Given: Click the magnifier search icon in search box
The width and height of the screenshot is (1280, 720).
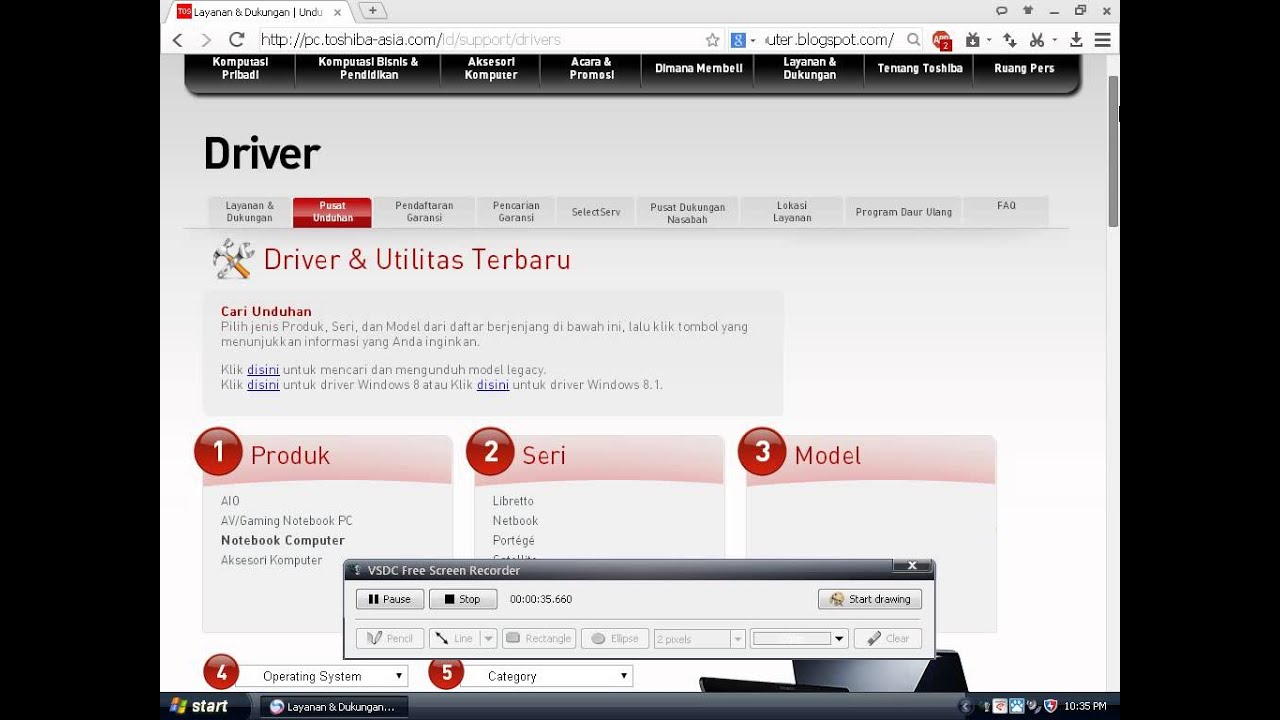Looking at the screenshot, I should tap(913, 40).
